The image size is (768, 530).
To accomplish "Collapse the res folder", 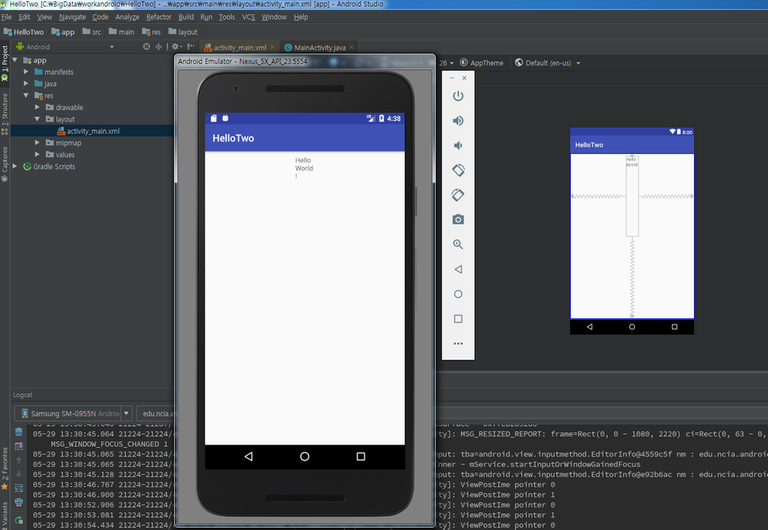I will (x=26, y=95).
